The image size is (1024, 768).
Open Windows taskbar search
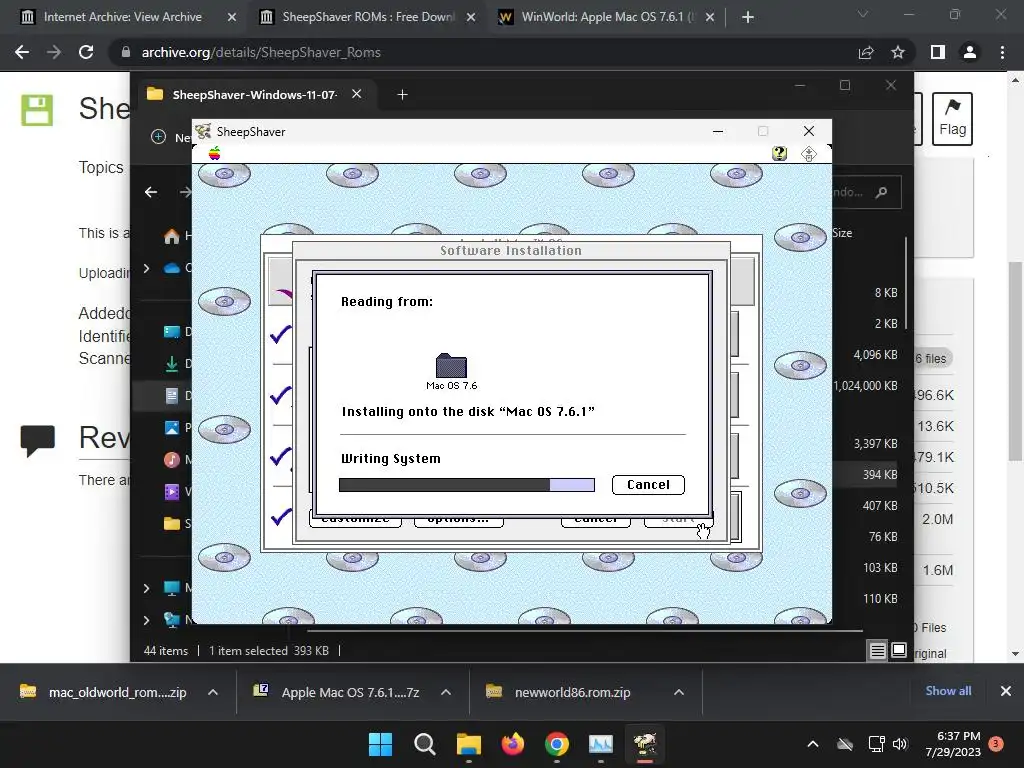pyautogui.click(x=424, y=744)
